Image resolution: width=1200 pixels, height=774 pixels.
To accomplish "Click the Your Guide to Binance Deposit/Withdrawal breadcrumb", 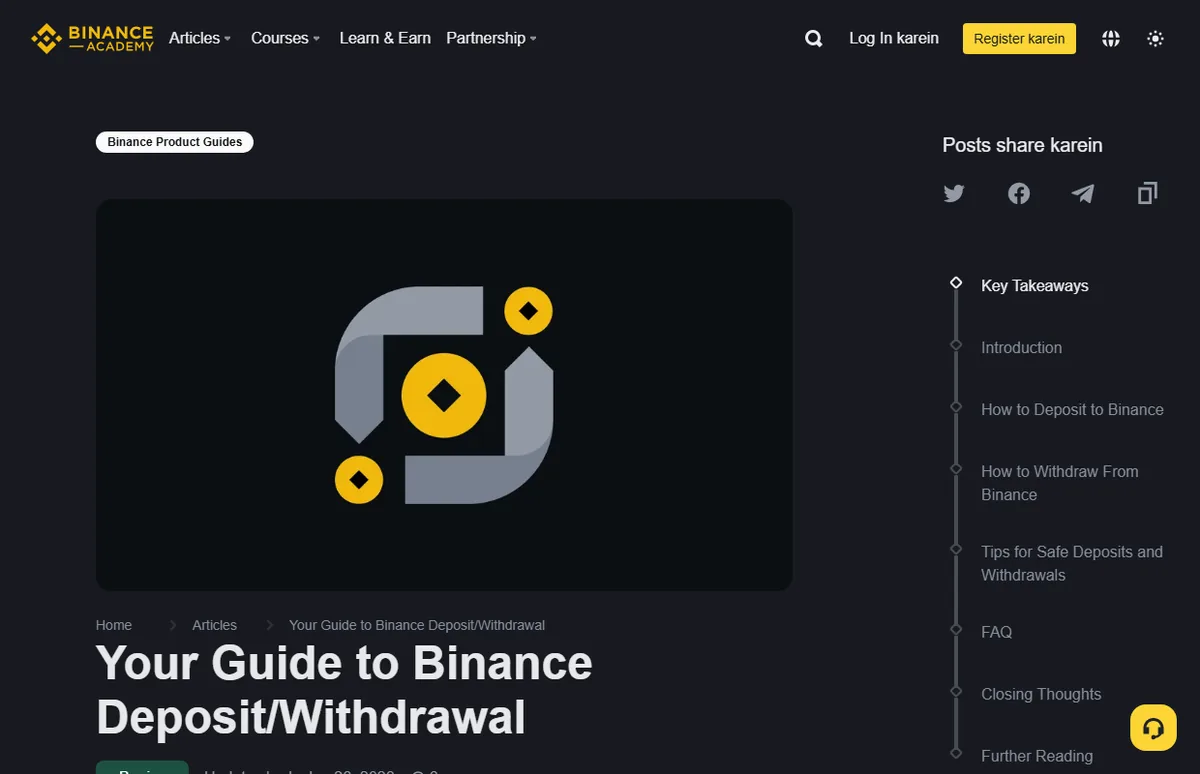I will click(x=417, y=625).
